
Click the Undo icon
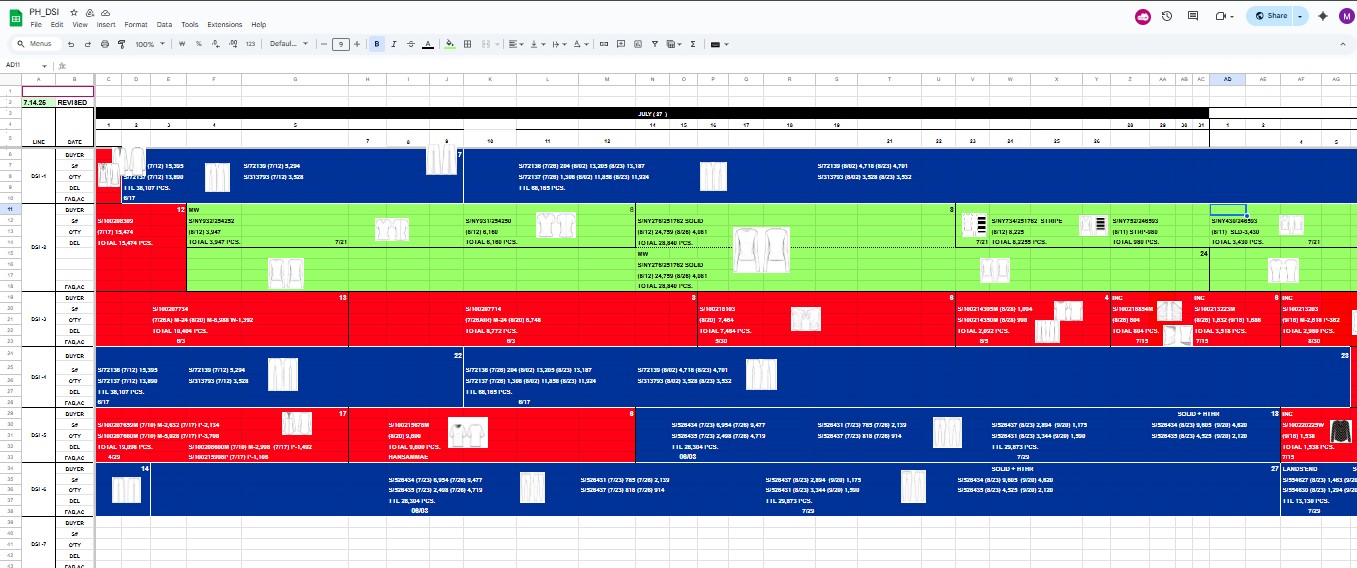[71, 44]
